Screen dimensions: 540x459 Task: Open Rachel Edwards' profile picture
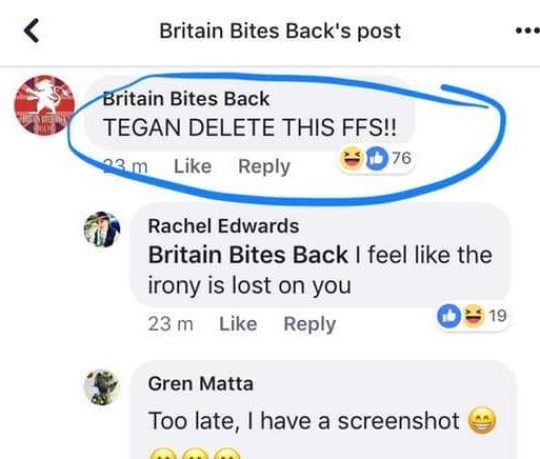[x=102, y=229]
